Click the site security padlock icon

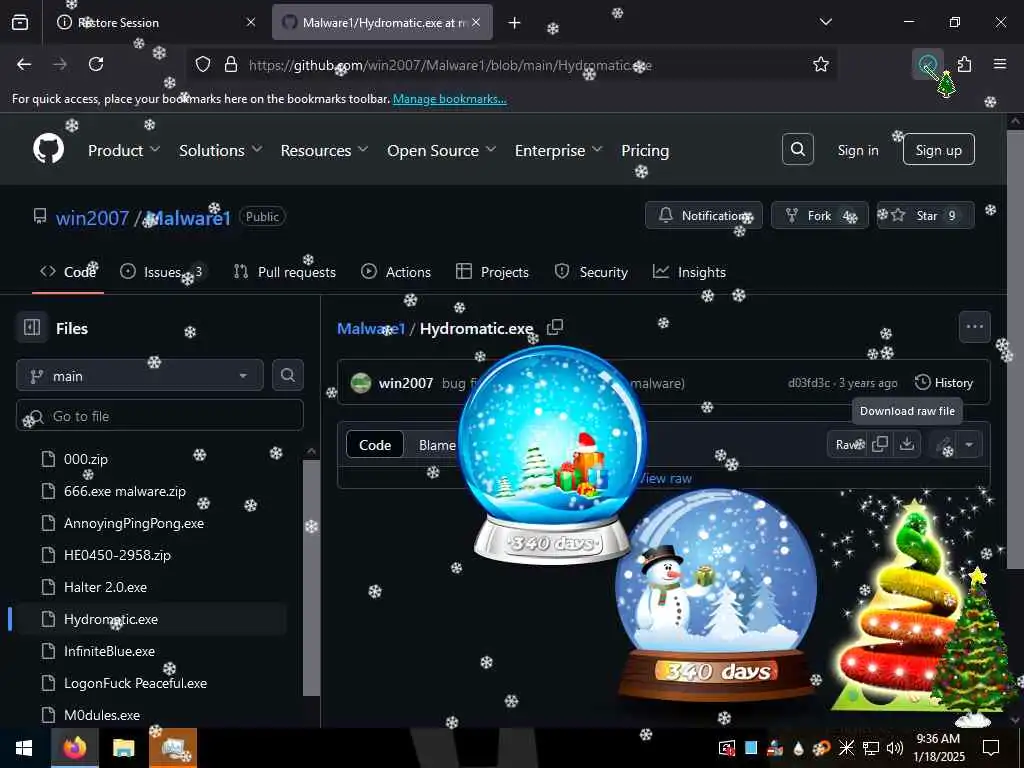pos(231,64)
